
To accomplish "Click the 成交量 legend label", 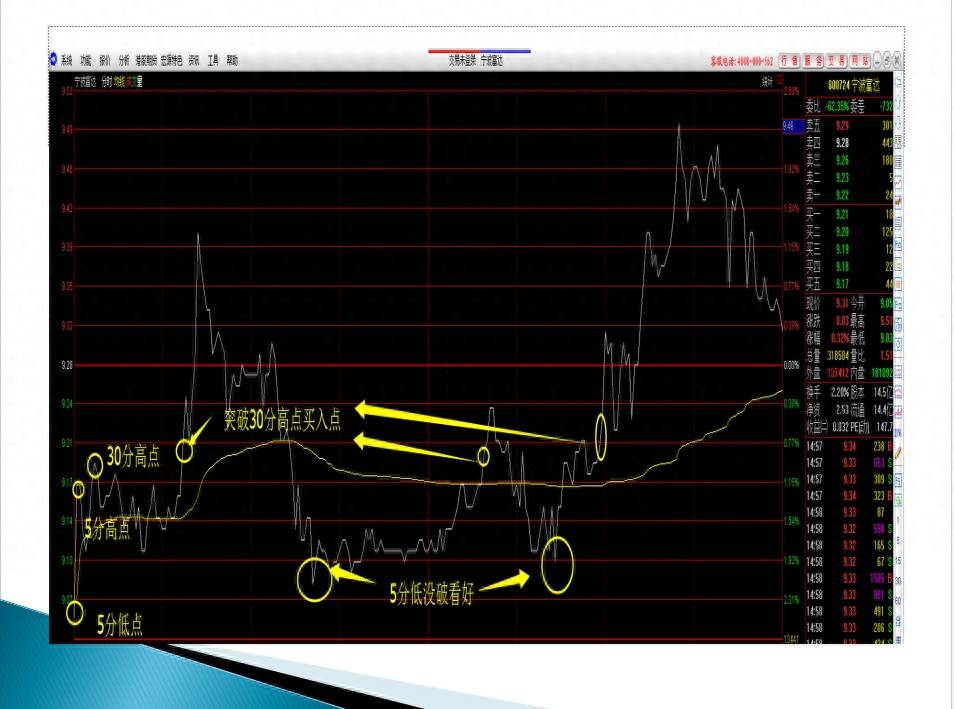I will [x=134, y=82].
